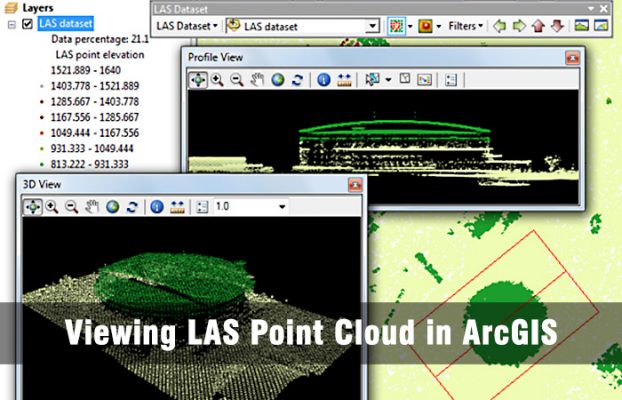Click the LAS Dataset 3D View tool
The height and width of the screenshot is (400, 622).
click(601, 26)
